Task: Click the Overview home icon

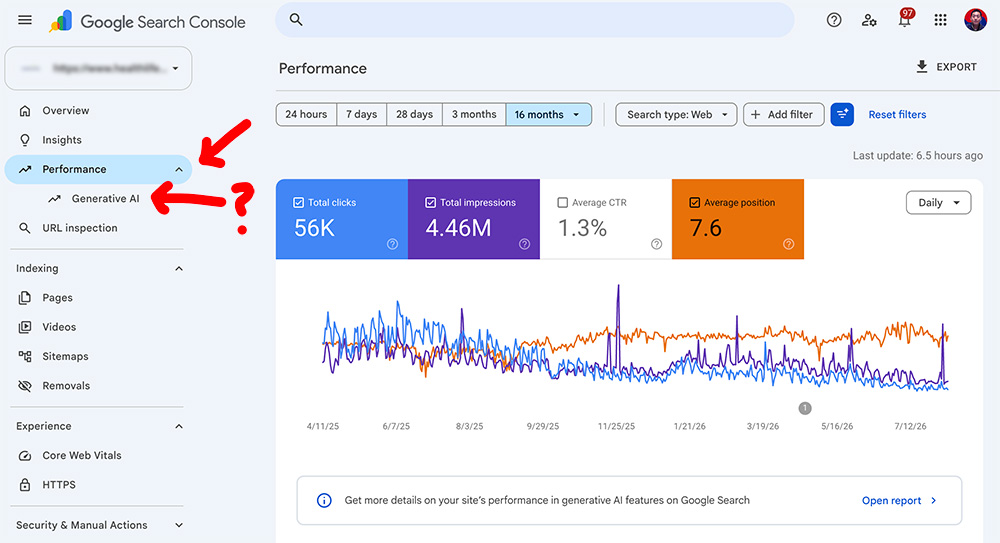Action: [25, 110]
